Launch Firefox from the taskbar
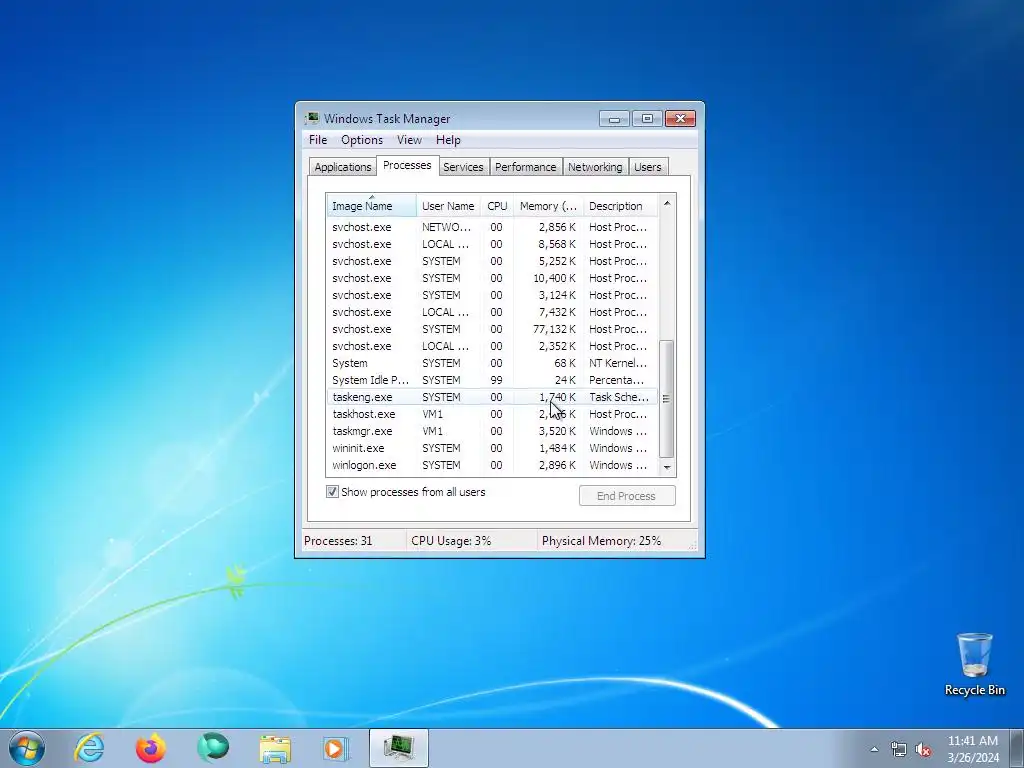The width and height of the screenshot is (1024, 768). coord(151,748)
